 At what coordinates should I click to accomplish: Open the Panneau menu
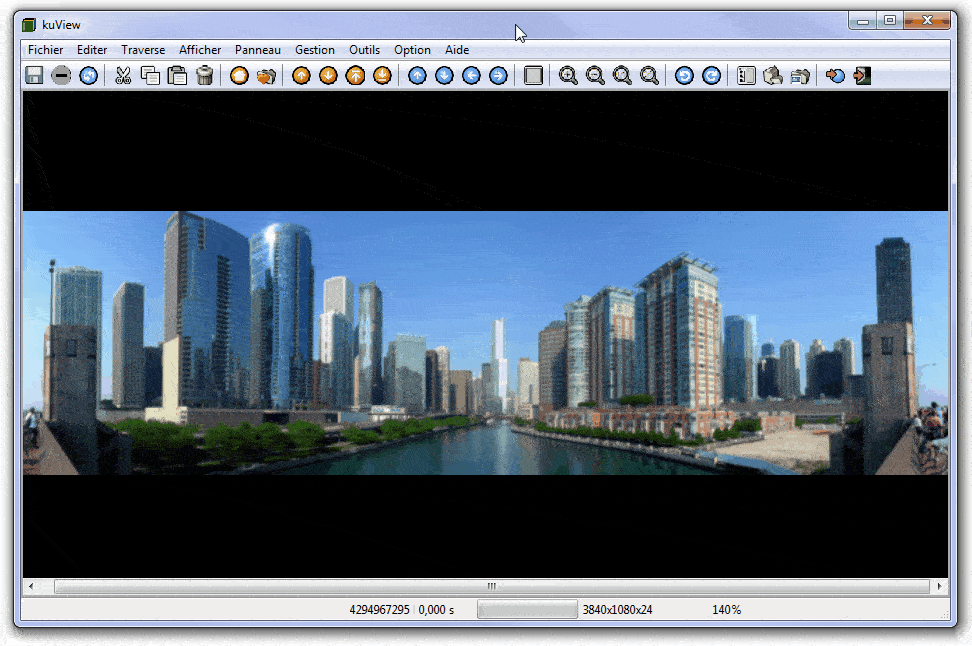click(x=258, y=50)
